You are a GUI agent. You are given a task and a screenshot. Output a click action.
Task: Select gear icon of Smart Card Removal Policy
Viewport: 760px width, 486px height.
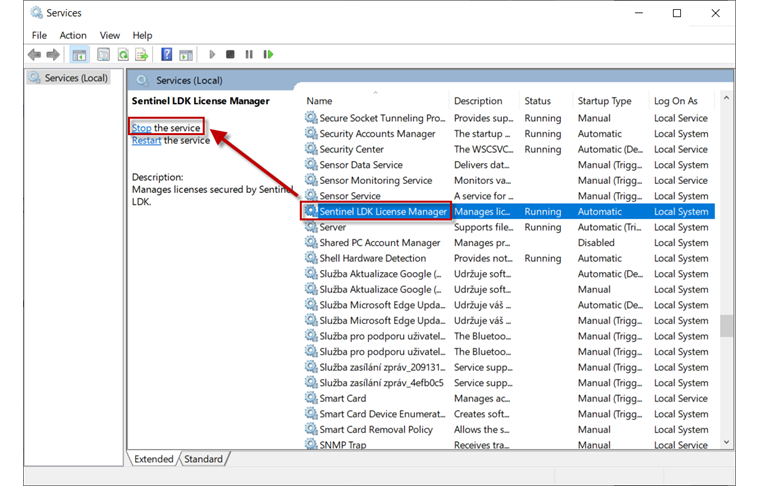[x=311, y=429]
